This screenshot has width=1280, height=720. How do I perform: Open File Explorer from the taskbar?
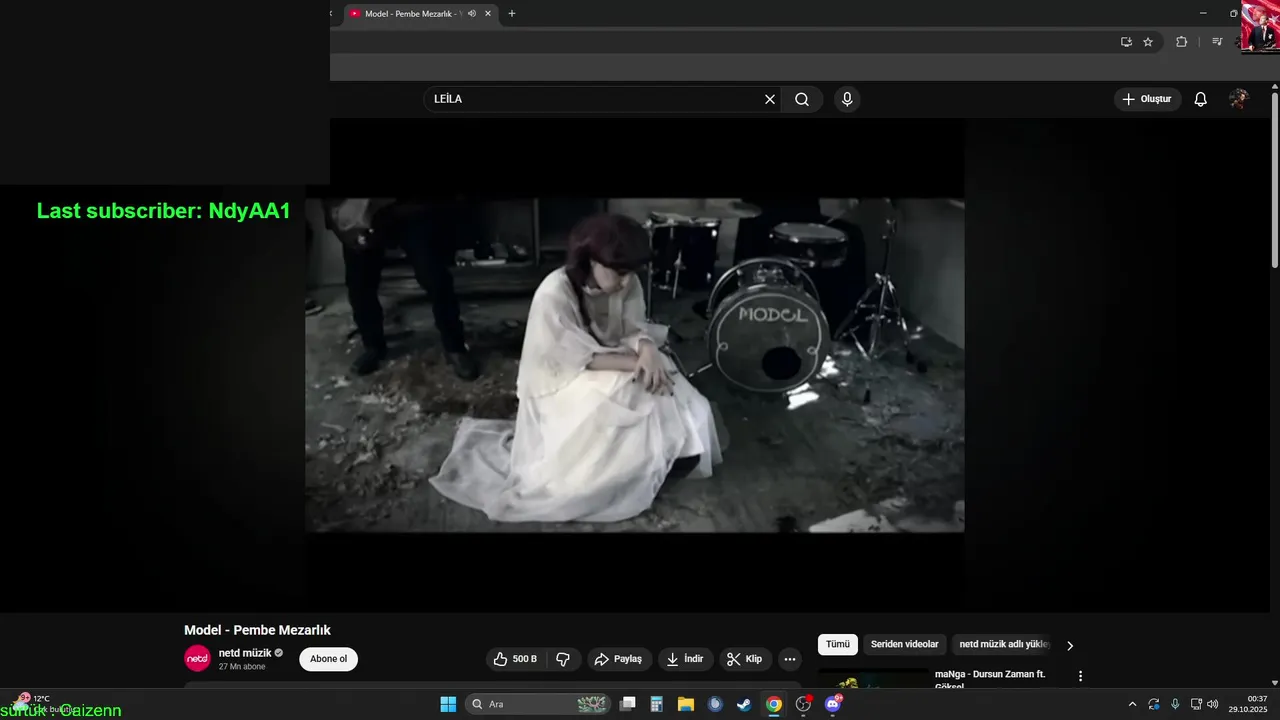[686, 704]
